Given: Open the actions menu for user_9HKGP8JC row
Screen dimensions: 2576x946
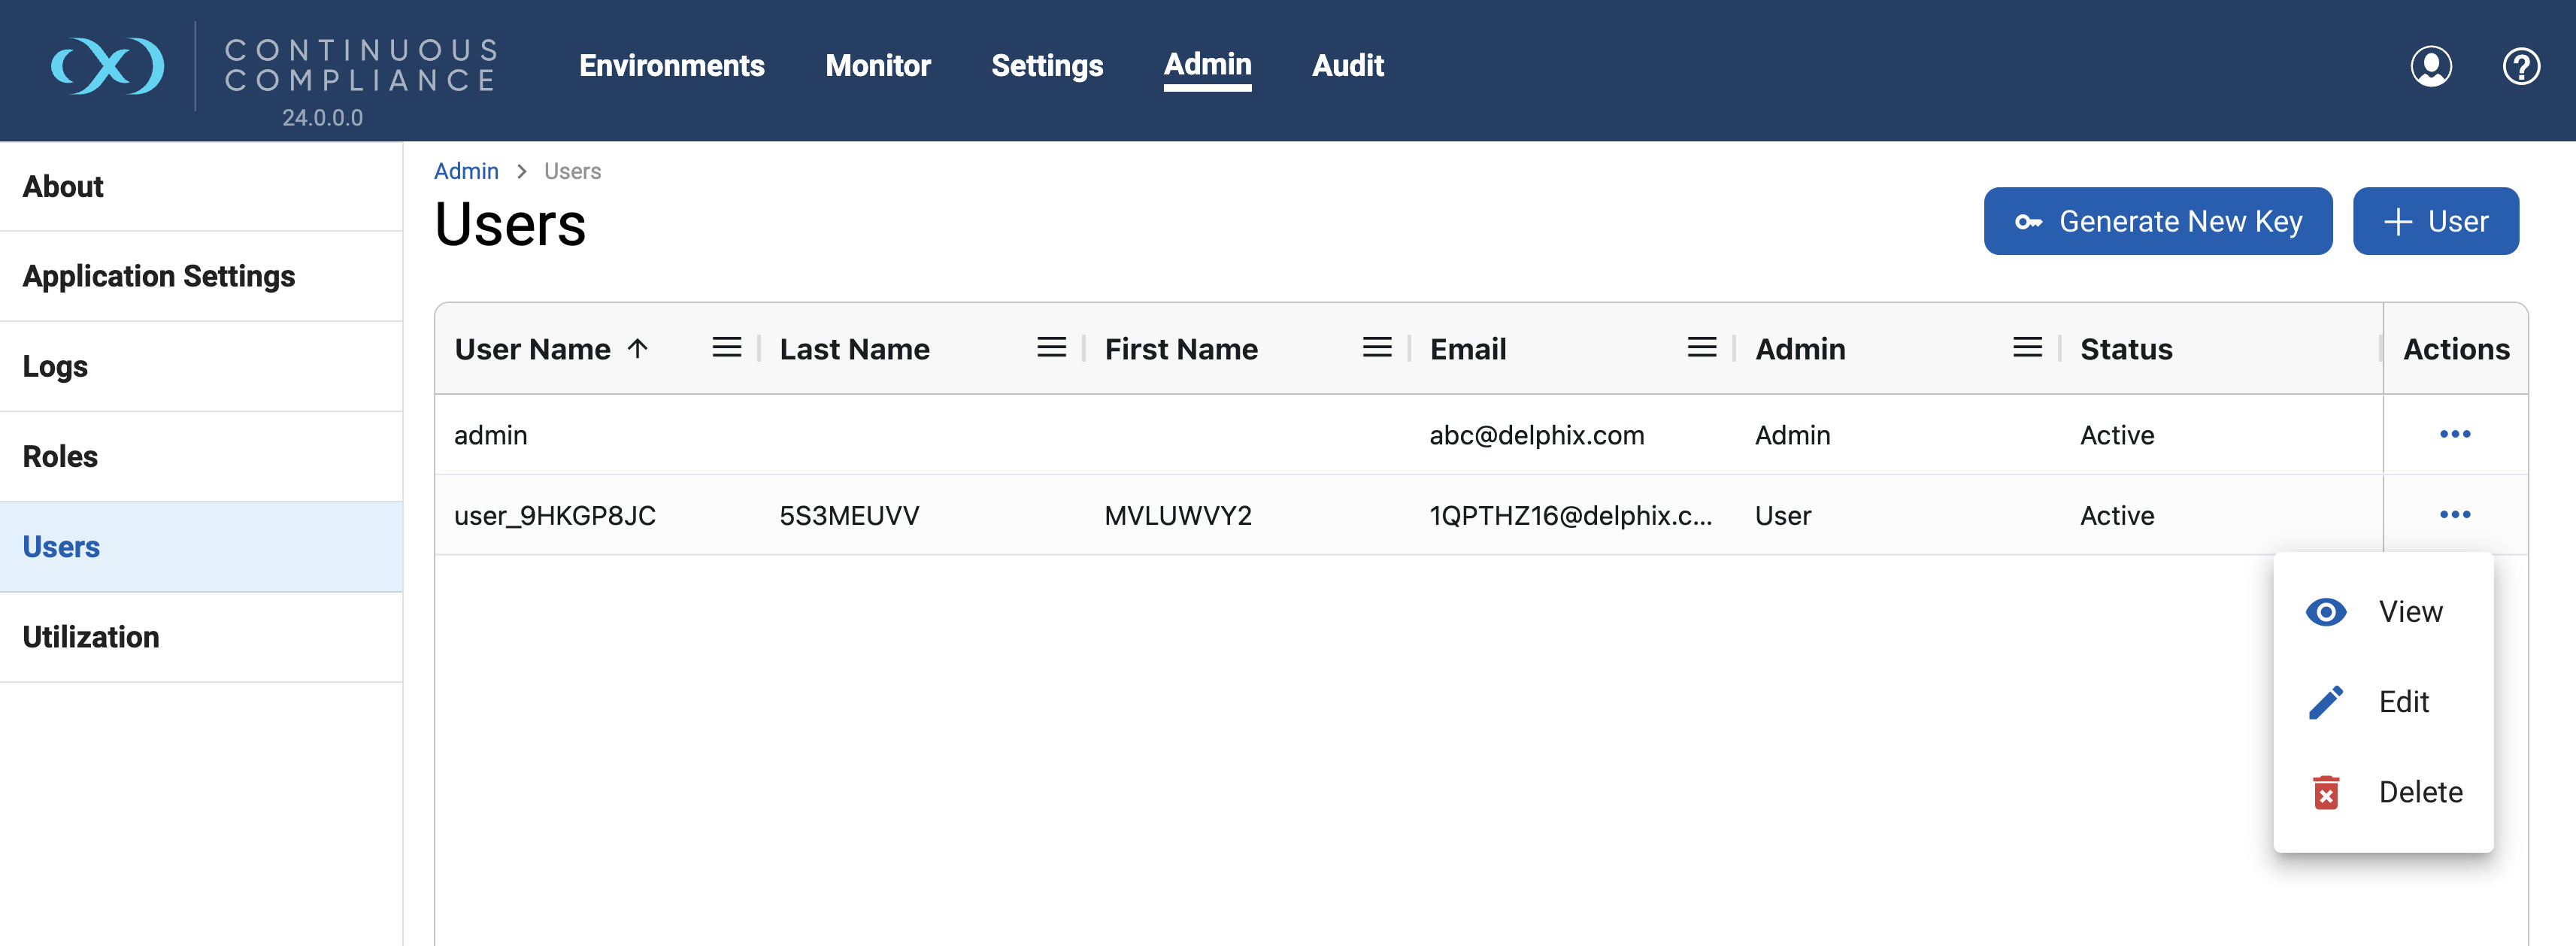Looking at the screenshot, I should 2456,514.
